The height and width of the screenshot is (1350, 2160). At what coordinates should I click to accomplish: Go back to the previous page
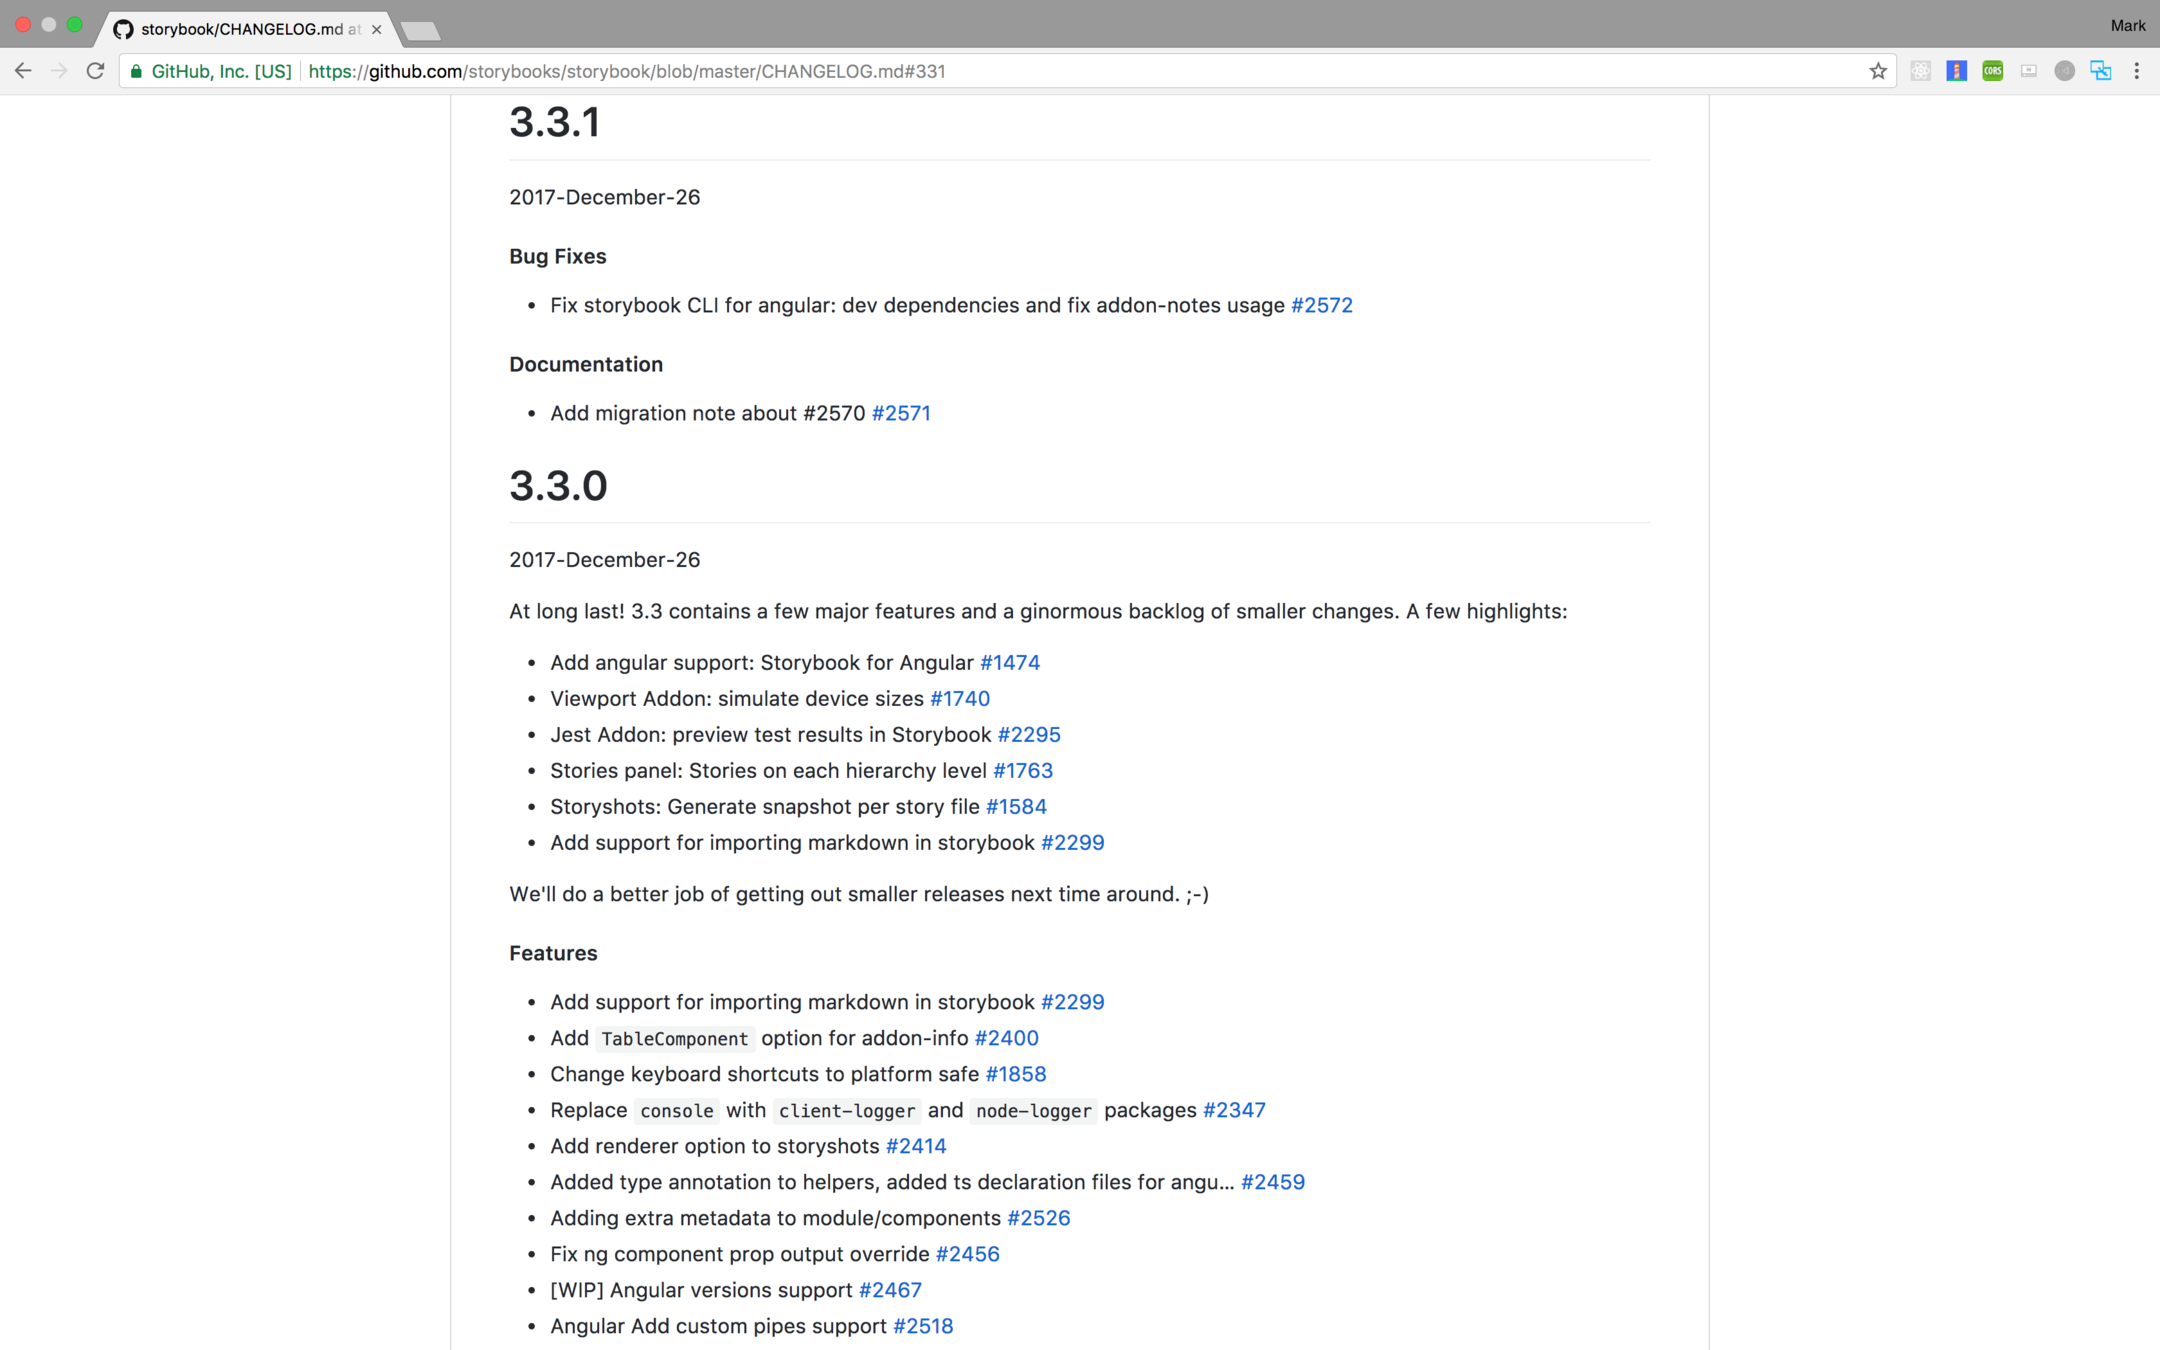pos(23,71)
